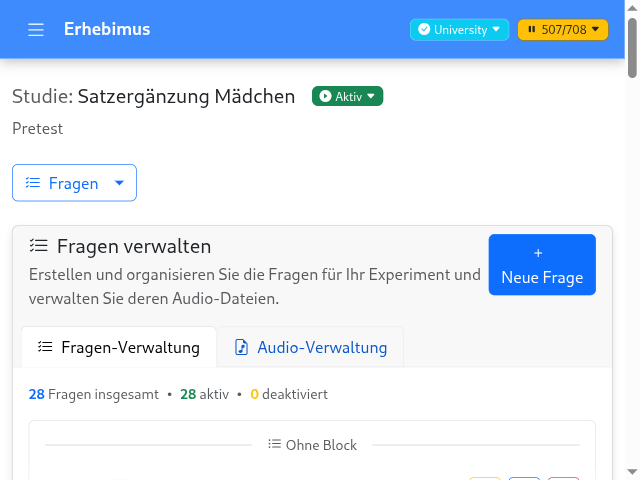Click the list icon on Fragen button
The image size is (640, 480).
click(x=33, y=183)
